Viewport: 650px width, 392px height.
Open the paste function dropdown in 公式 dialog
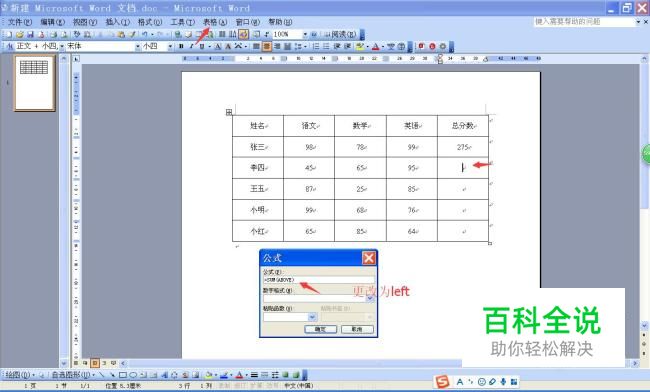[x=313, y=317]
